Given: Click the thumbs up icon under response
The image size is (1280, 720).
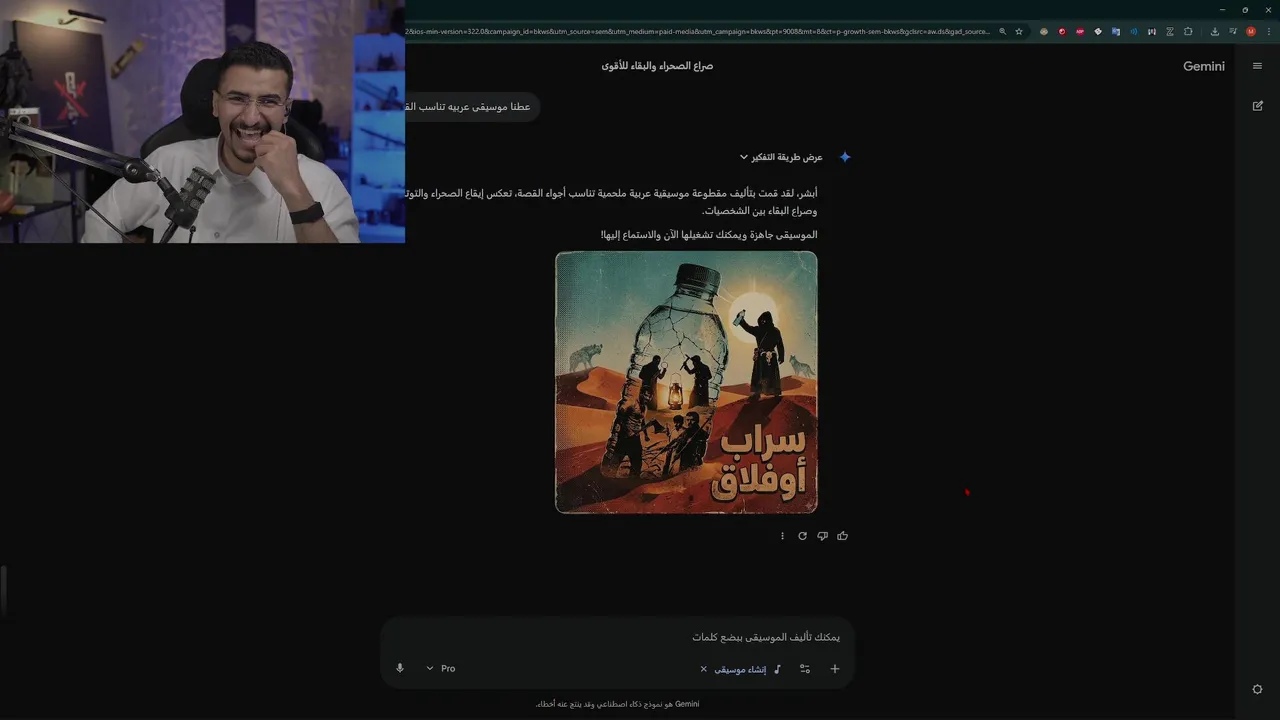Looking at the screenshot, I should (842, 536).
